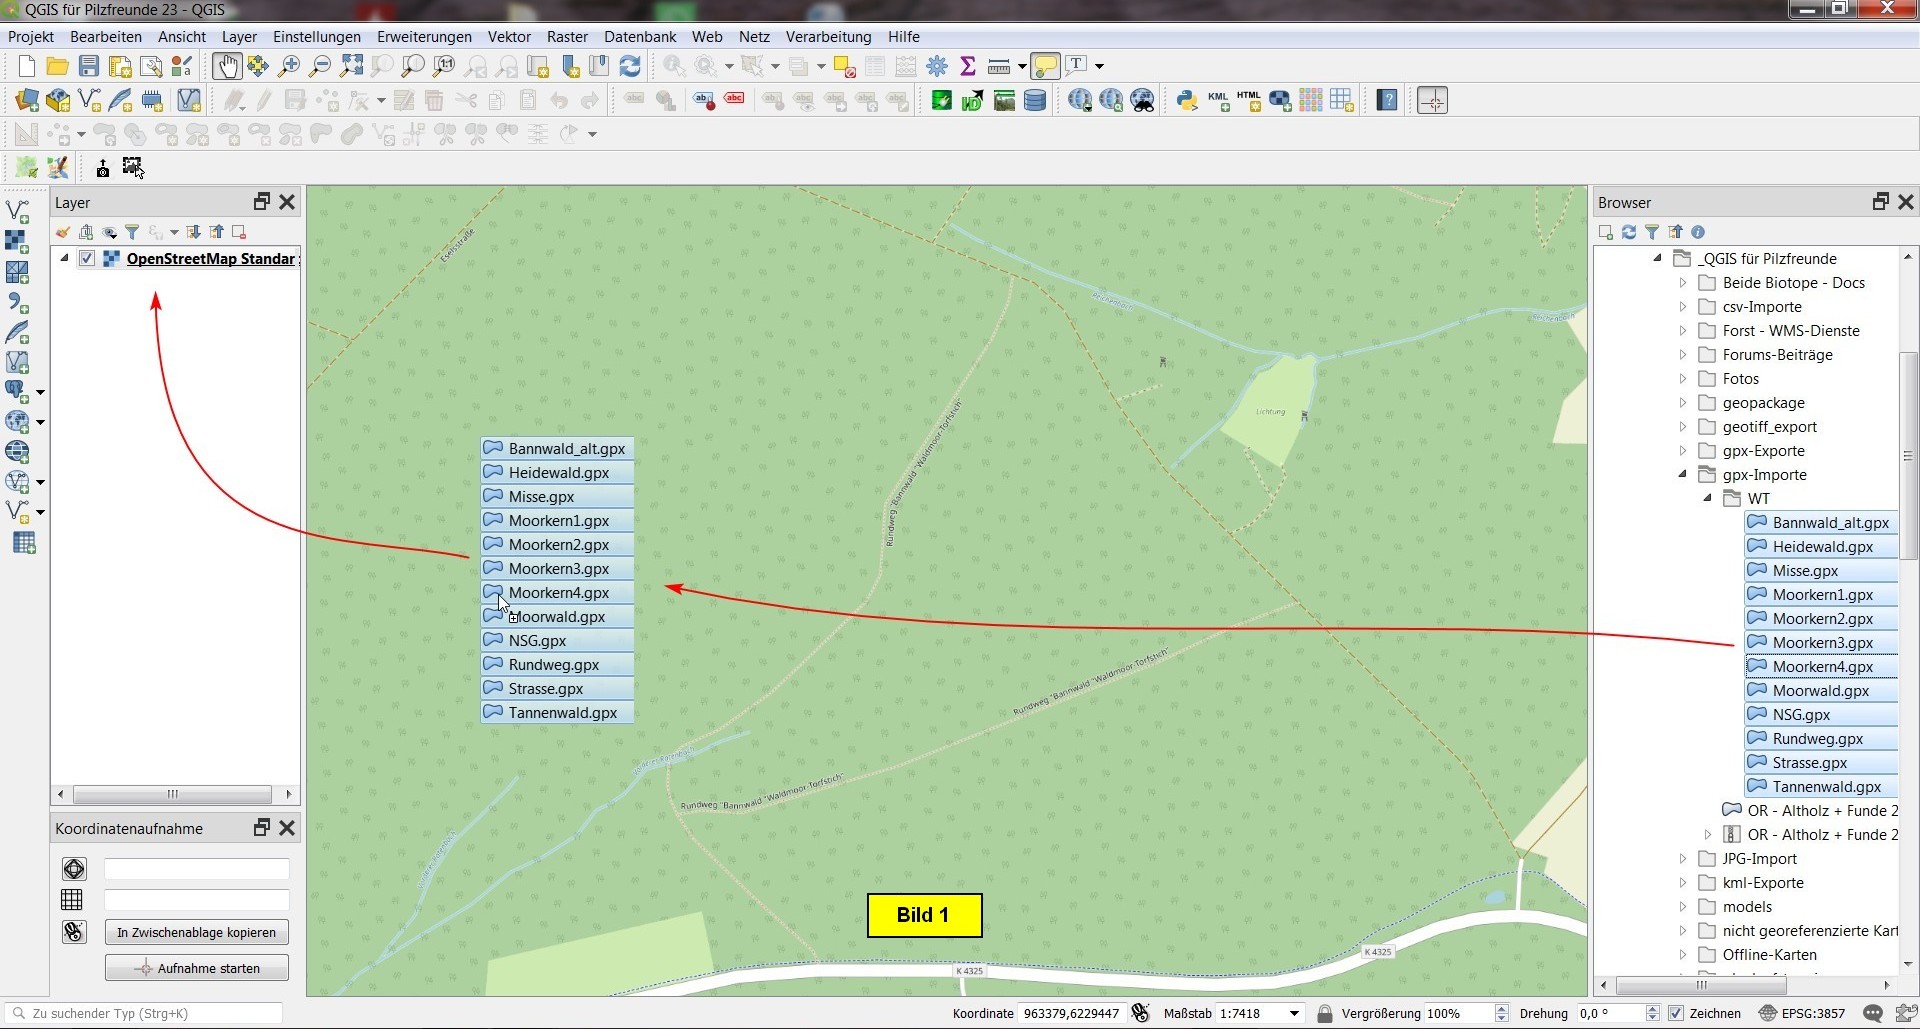
Task: Open the field calculator gear icon
Action: 937,66
